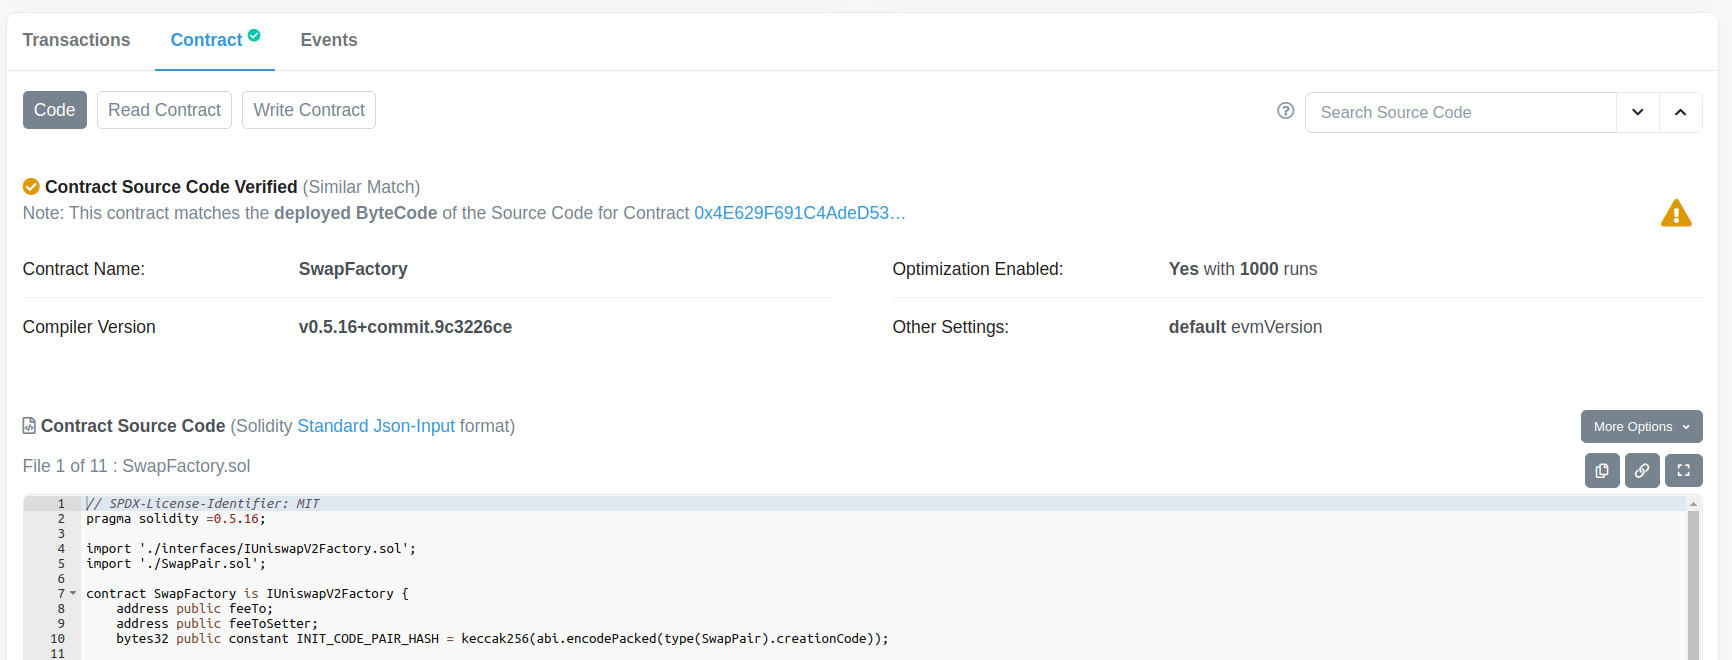Click the permalink chain icon button

pos(1642,470)
